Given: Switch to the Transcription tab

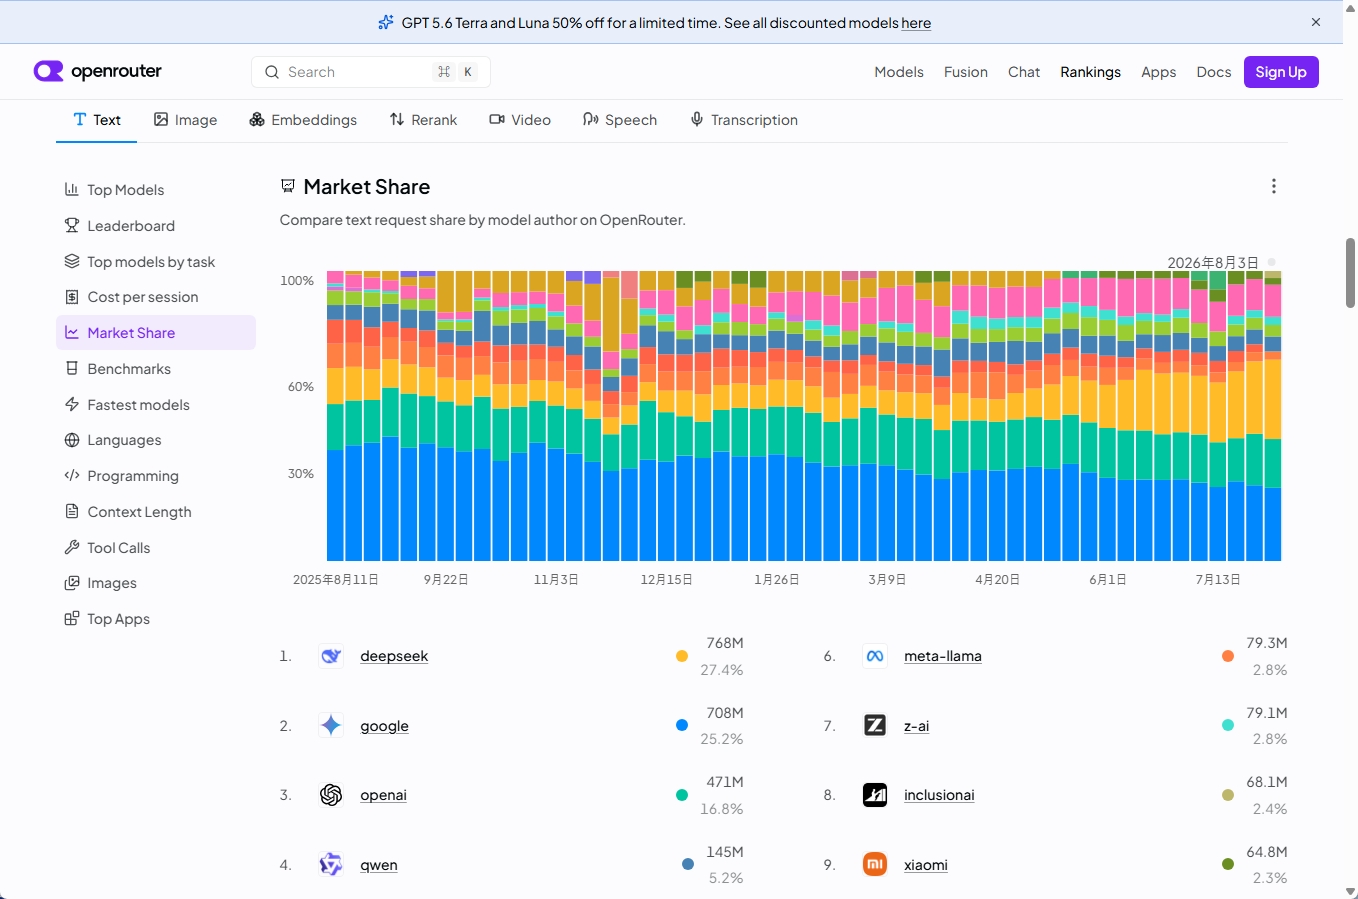Looking at the screenshot, I should coord(744,120).
